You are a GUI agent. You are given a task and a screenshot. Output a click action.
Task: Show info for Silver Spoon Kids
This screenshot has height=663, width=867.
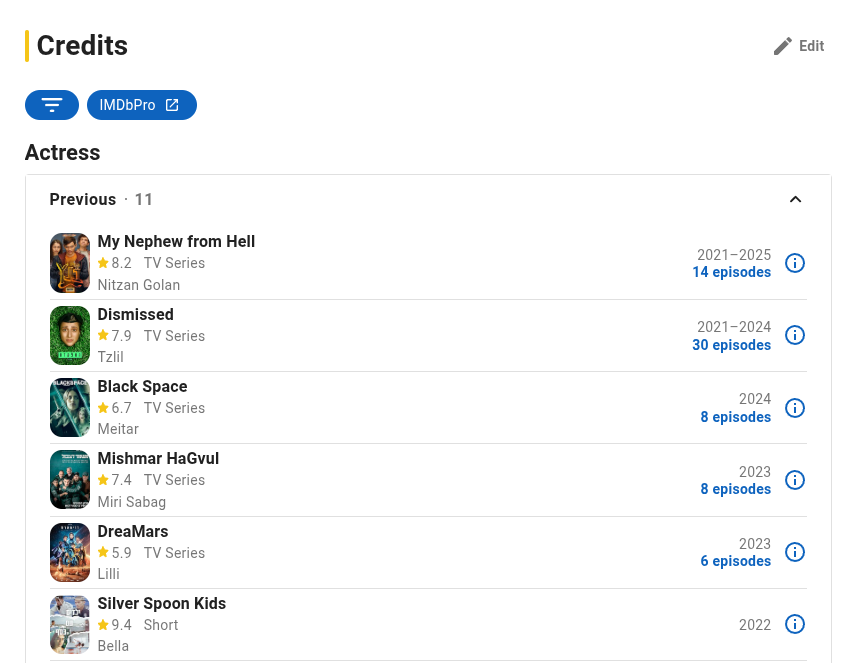(795, 624)
